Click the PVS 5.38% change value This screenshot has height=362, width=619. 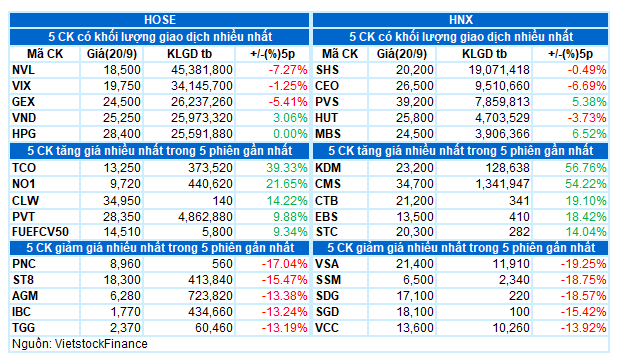(x=589, y=102)
